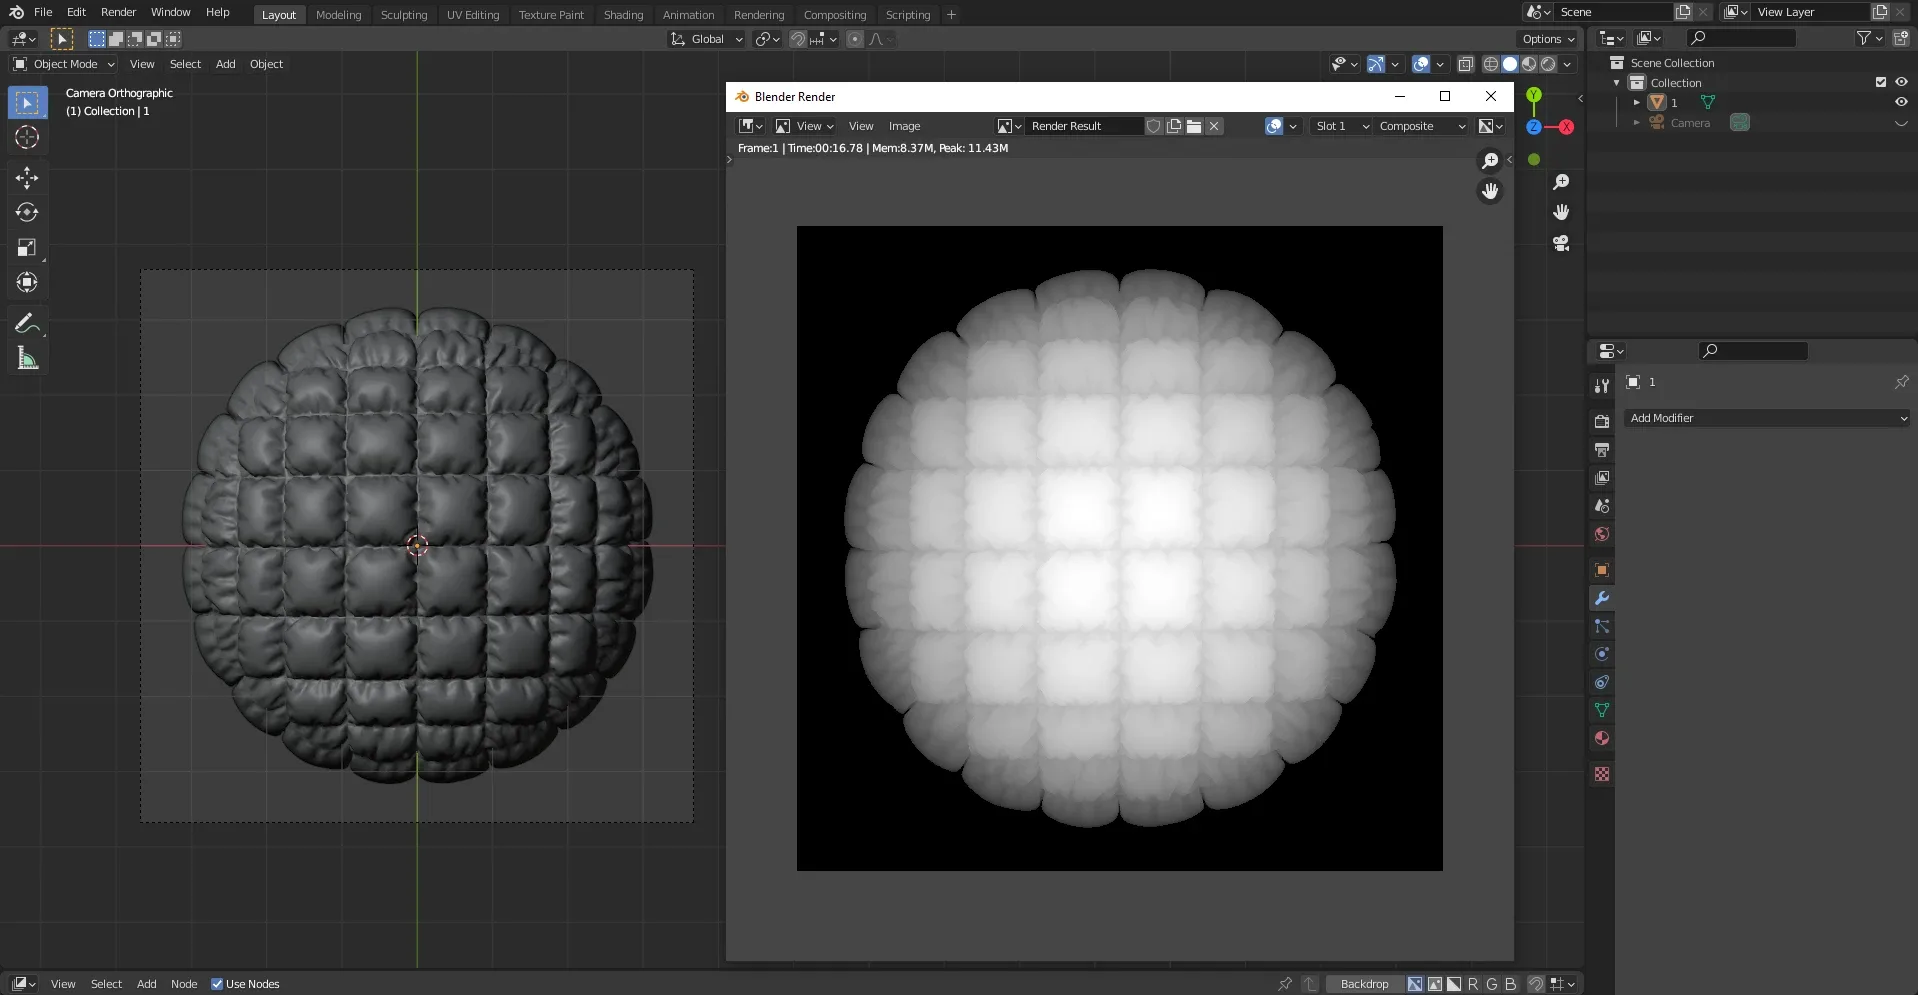Open the World properties globe icon
Viewport: 1918px width, 995px height.
point(1601,535)
